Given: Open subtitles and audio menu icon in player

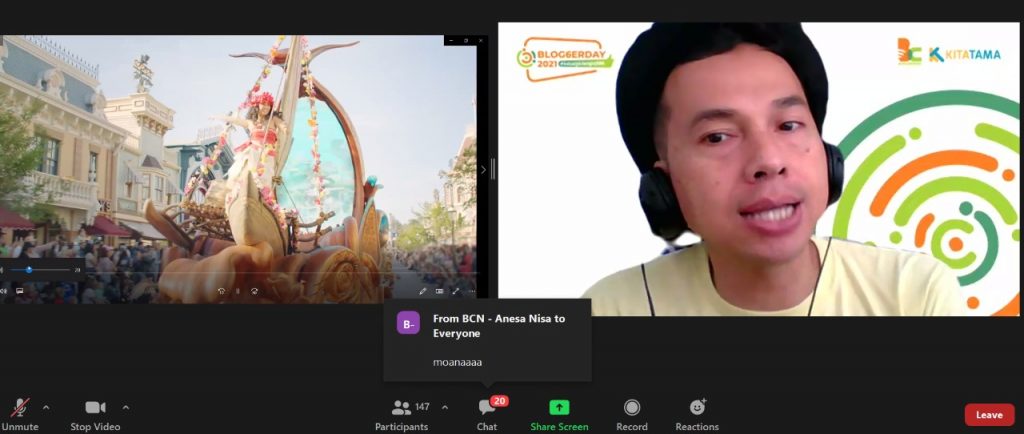Looking at the screenshot, I should tap(20, 291).
